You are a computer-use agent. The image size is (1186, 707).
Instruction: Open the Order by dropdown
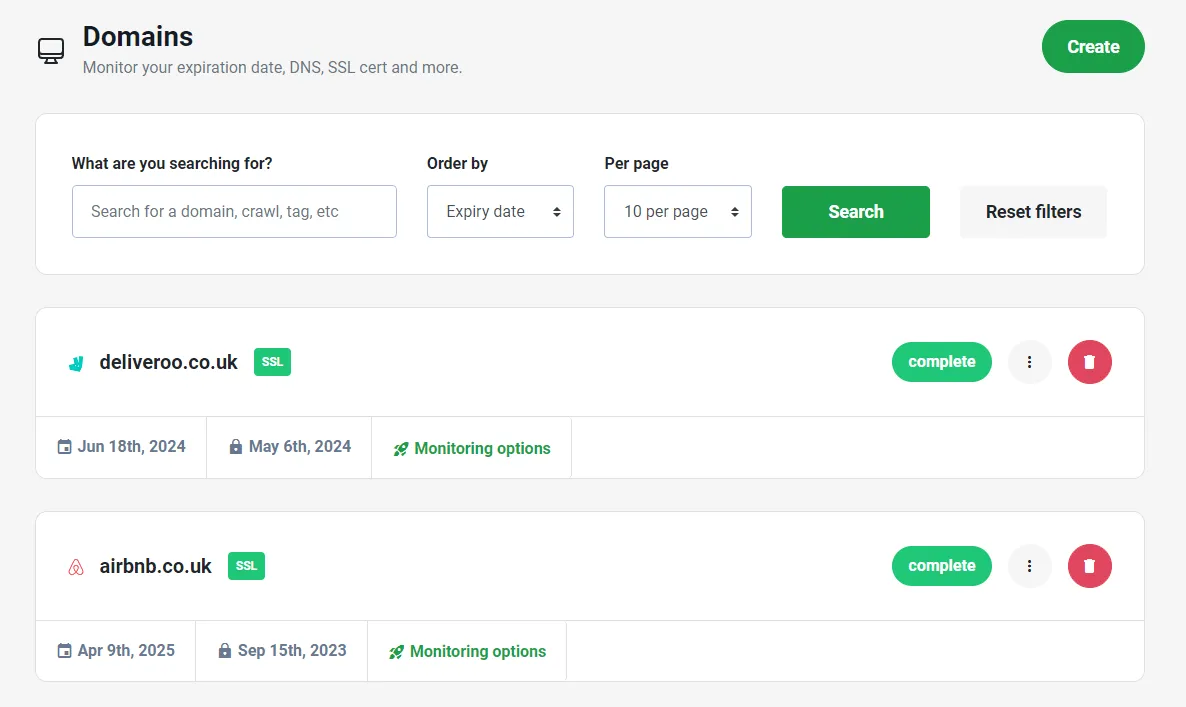coord(500,211)
